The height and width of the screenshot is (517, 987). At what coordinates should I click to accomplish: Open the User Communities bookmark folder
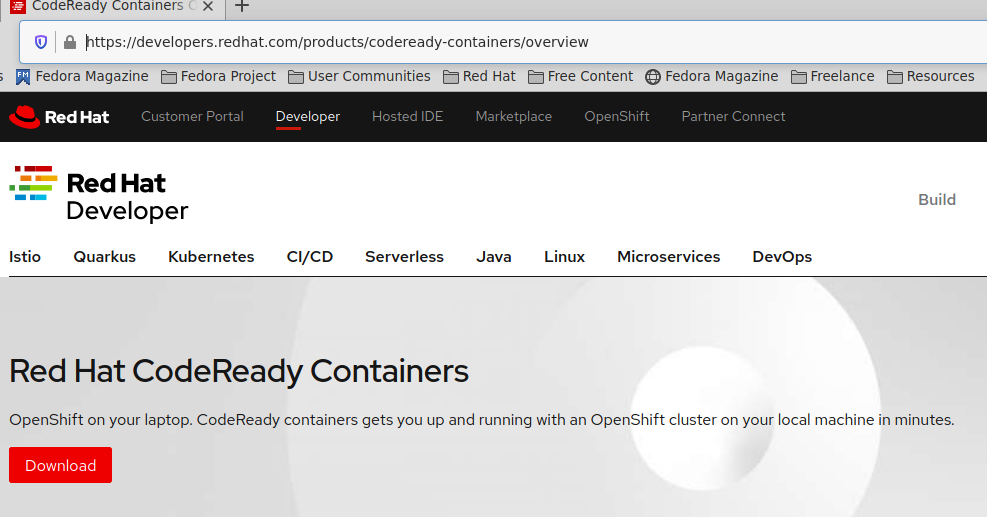tap(359, 77)
